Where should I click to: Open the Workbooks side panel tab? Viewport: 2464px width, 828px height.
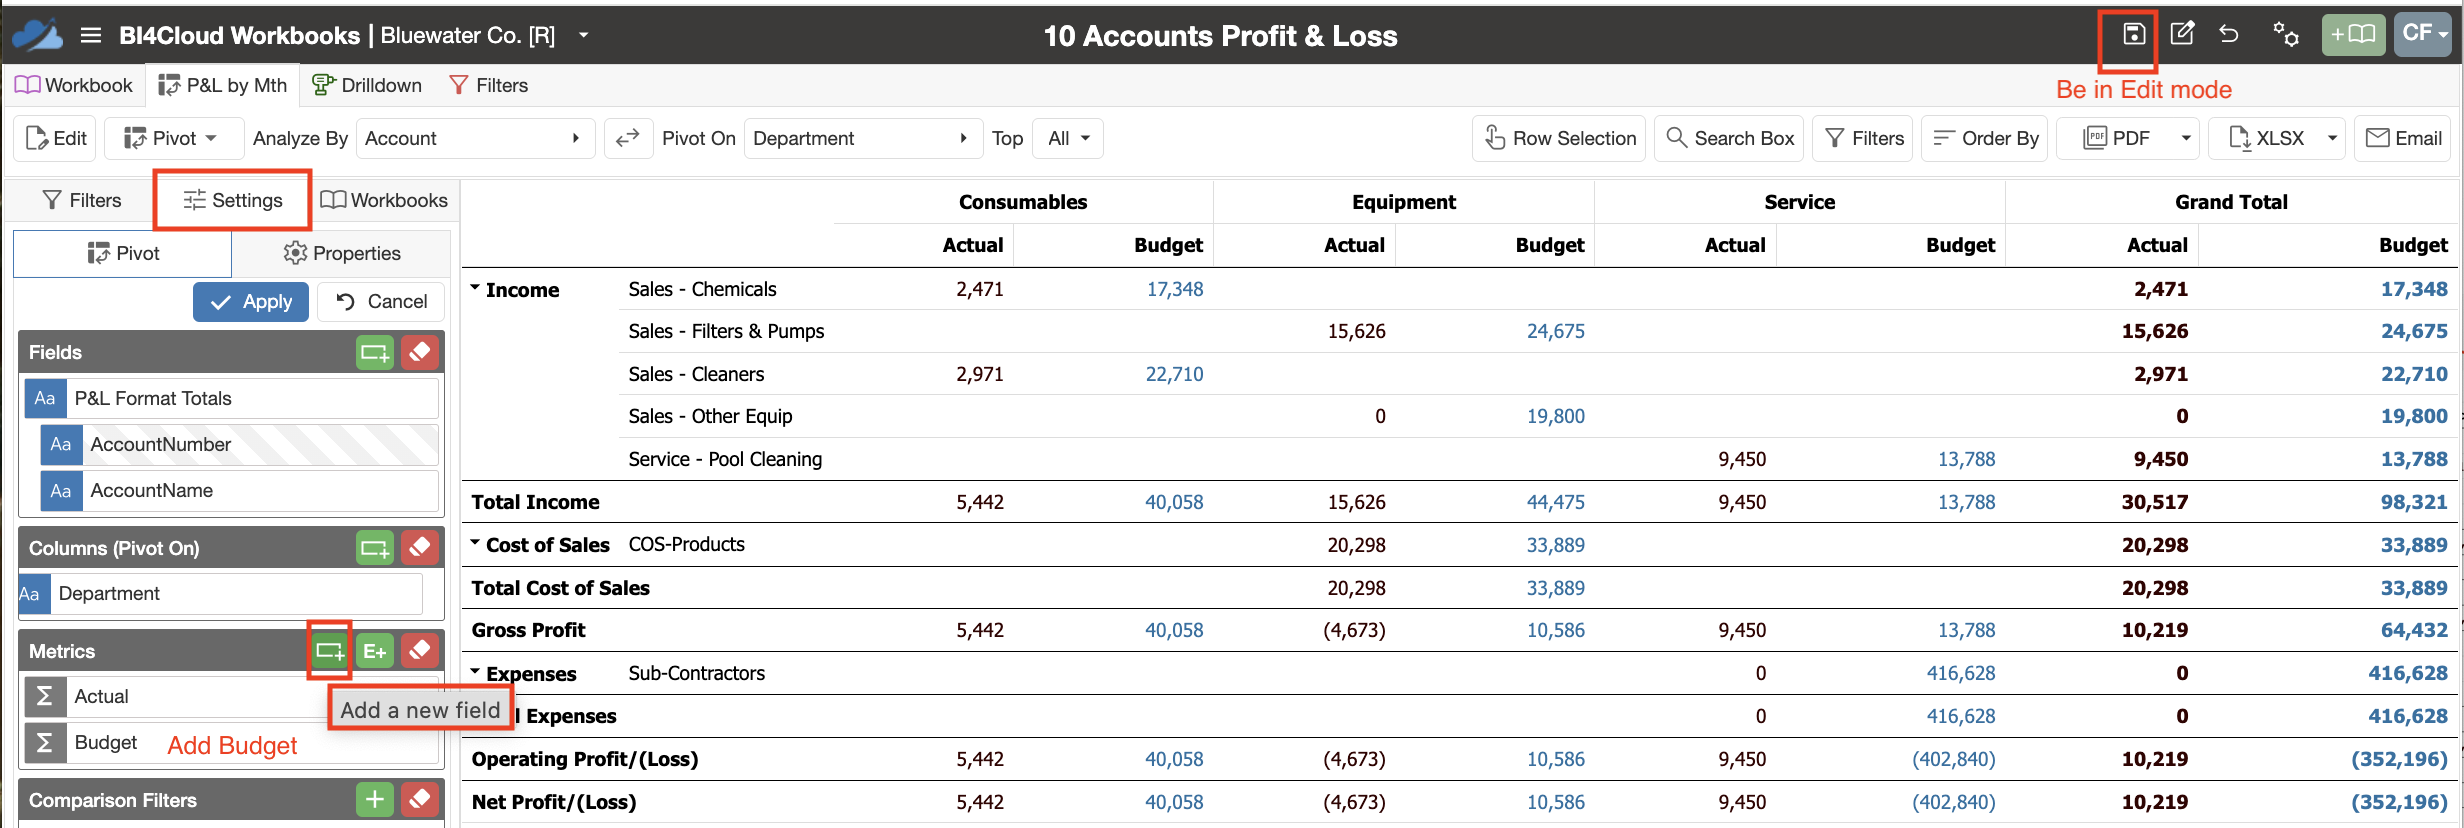tap(384, 200)
